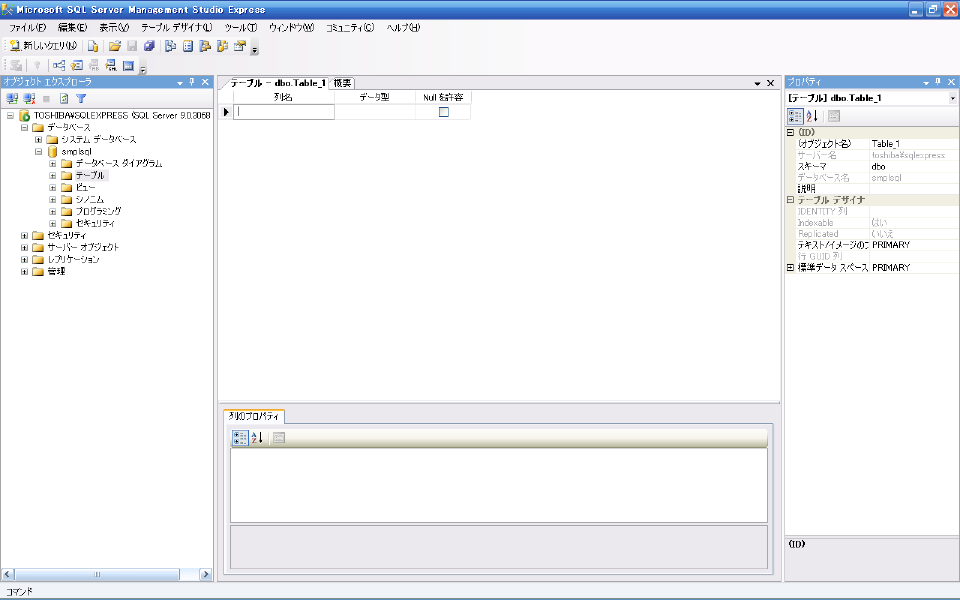
Task: Click the Relationships icon in designer toolbar
Action: click(59, 66)
